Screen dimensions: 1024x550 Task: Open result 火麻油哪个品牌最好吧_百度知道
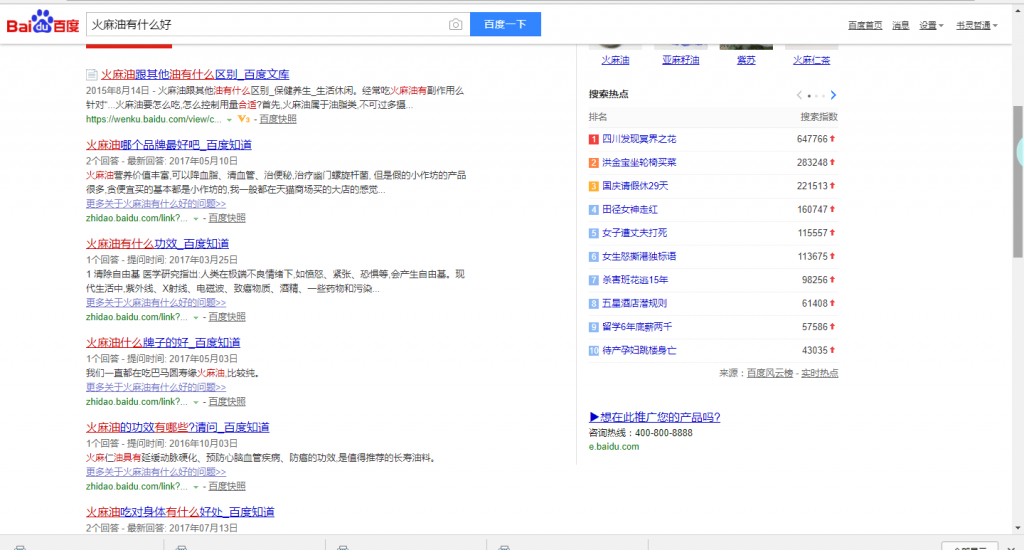pyautogui.click(x=168, y=145)
